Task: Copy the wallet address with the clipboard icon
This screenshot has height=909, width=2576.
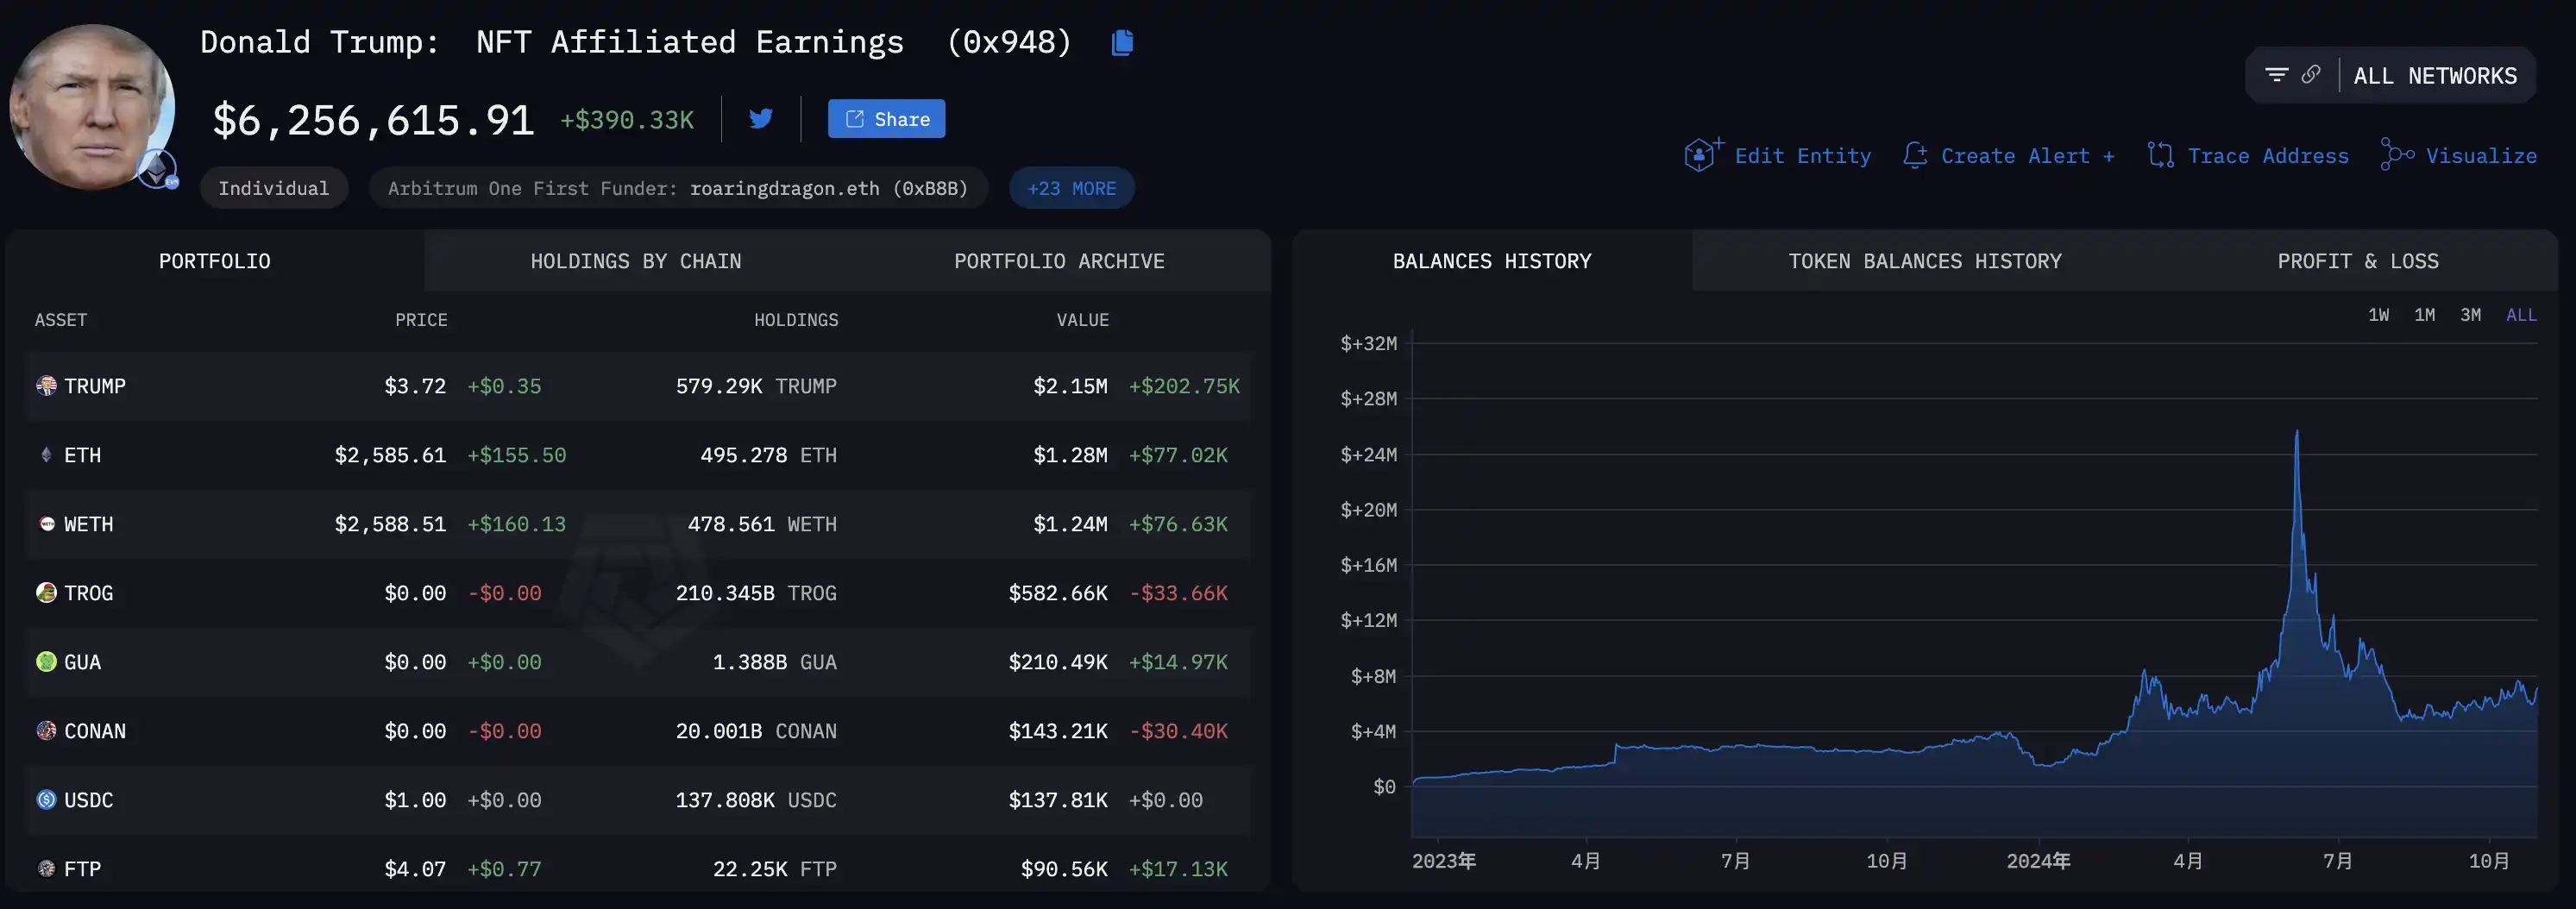Action: [1122, 42]
